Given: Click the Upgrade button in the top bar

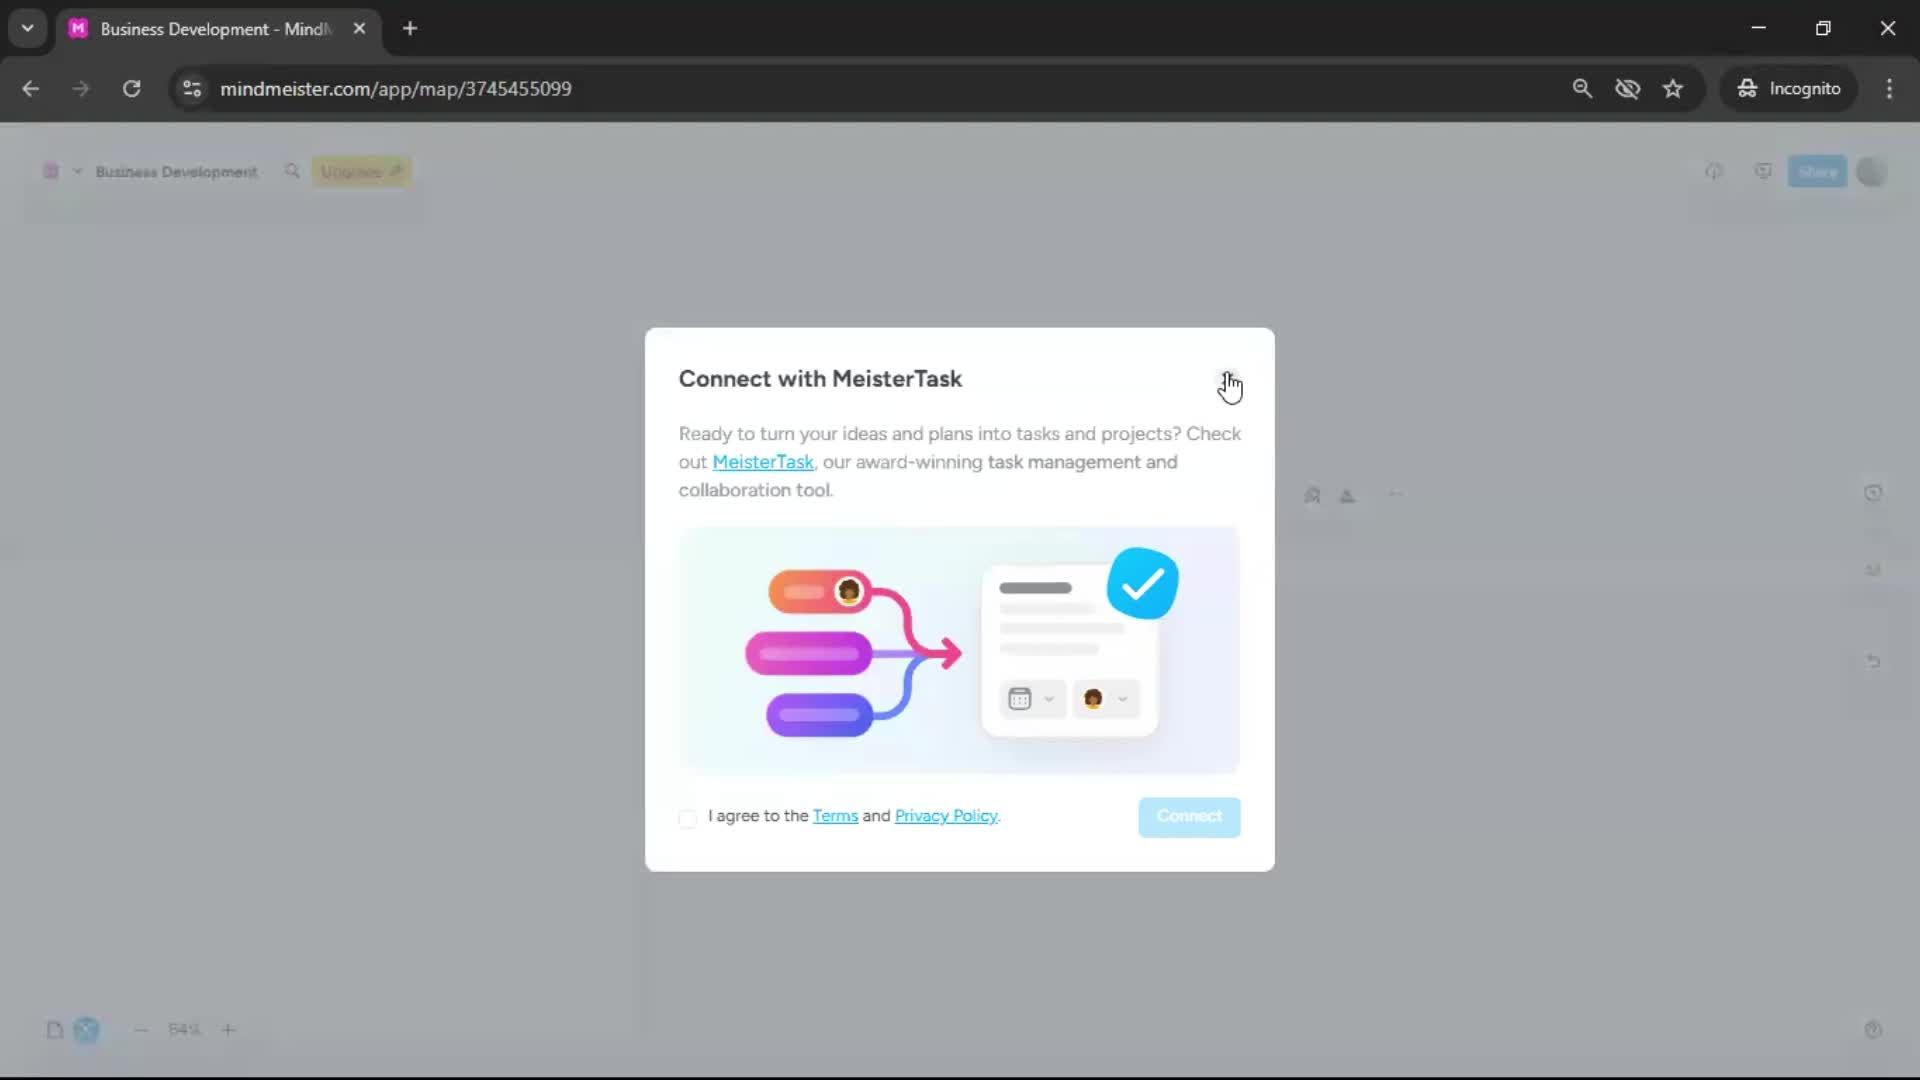Looking at the screenshot, I should click(x=361, y=172).
